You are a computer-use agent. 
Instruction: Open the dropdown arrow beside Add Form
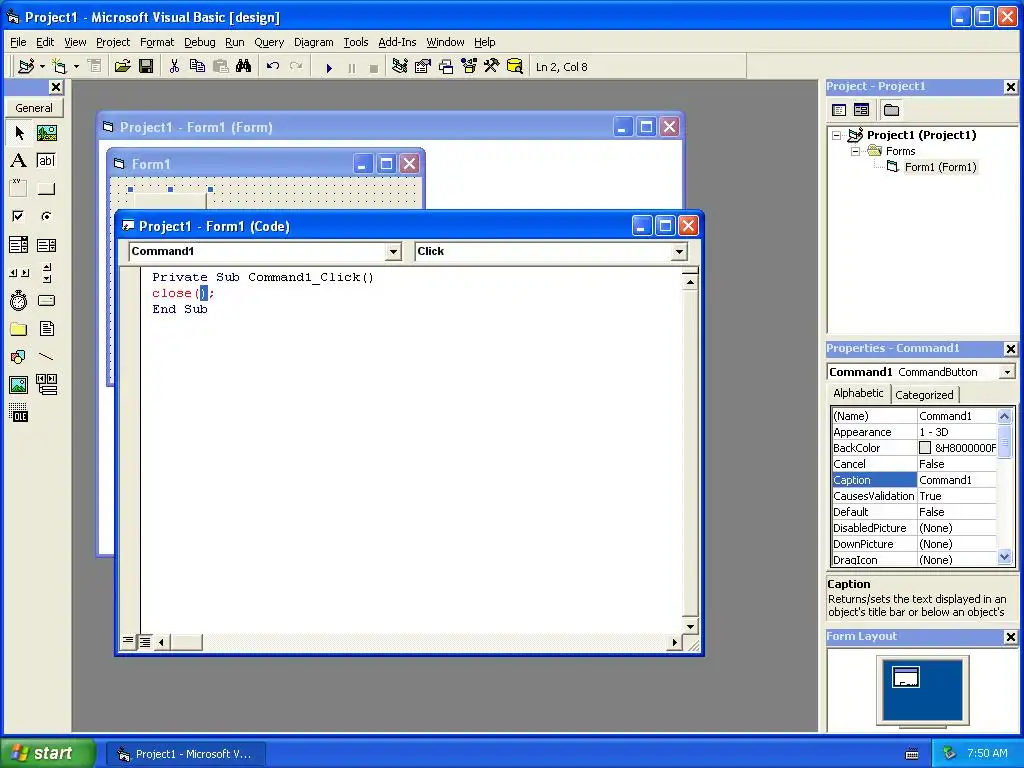tap(76, 67)
